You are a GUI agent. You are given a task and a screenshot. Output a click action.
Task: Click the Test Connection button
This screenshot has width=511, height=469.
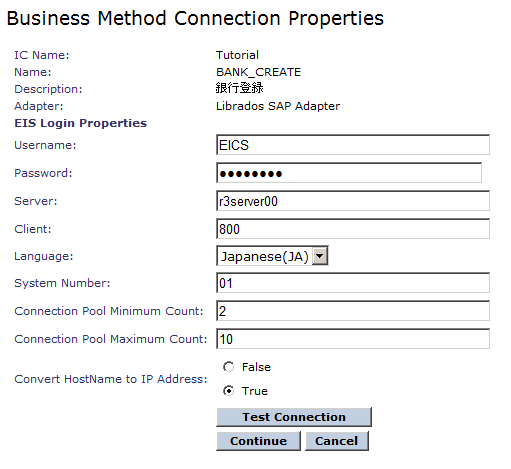(294, 417)
